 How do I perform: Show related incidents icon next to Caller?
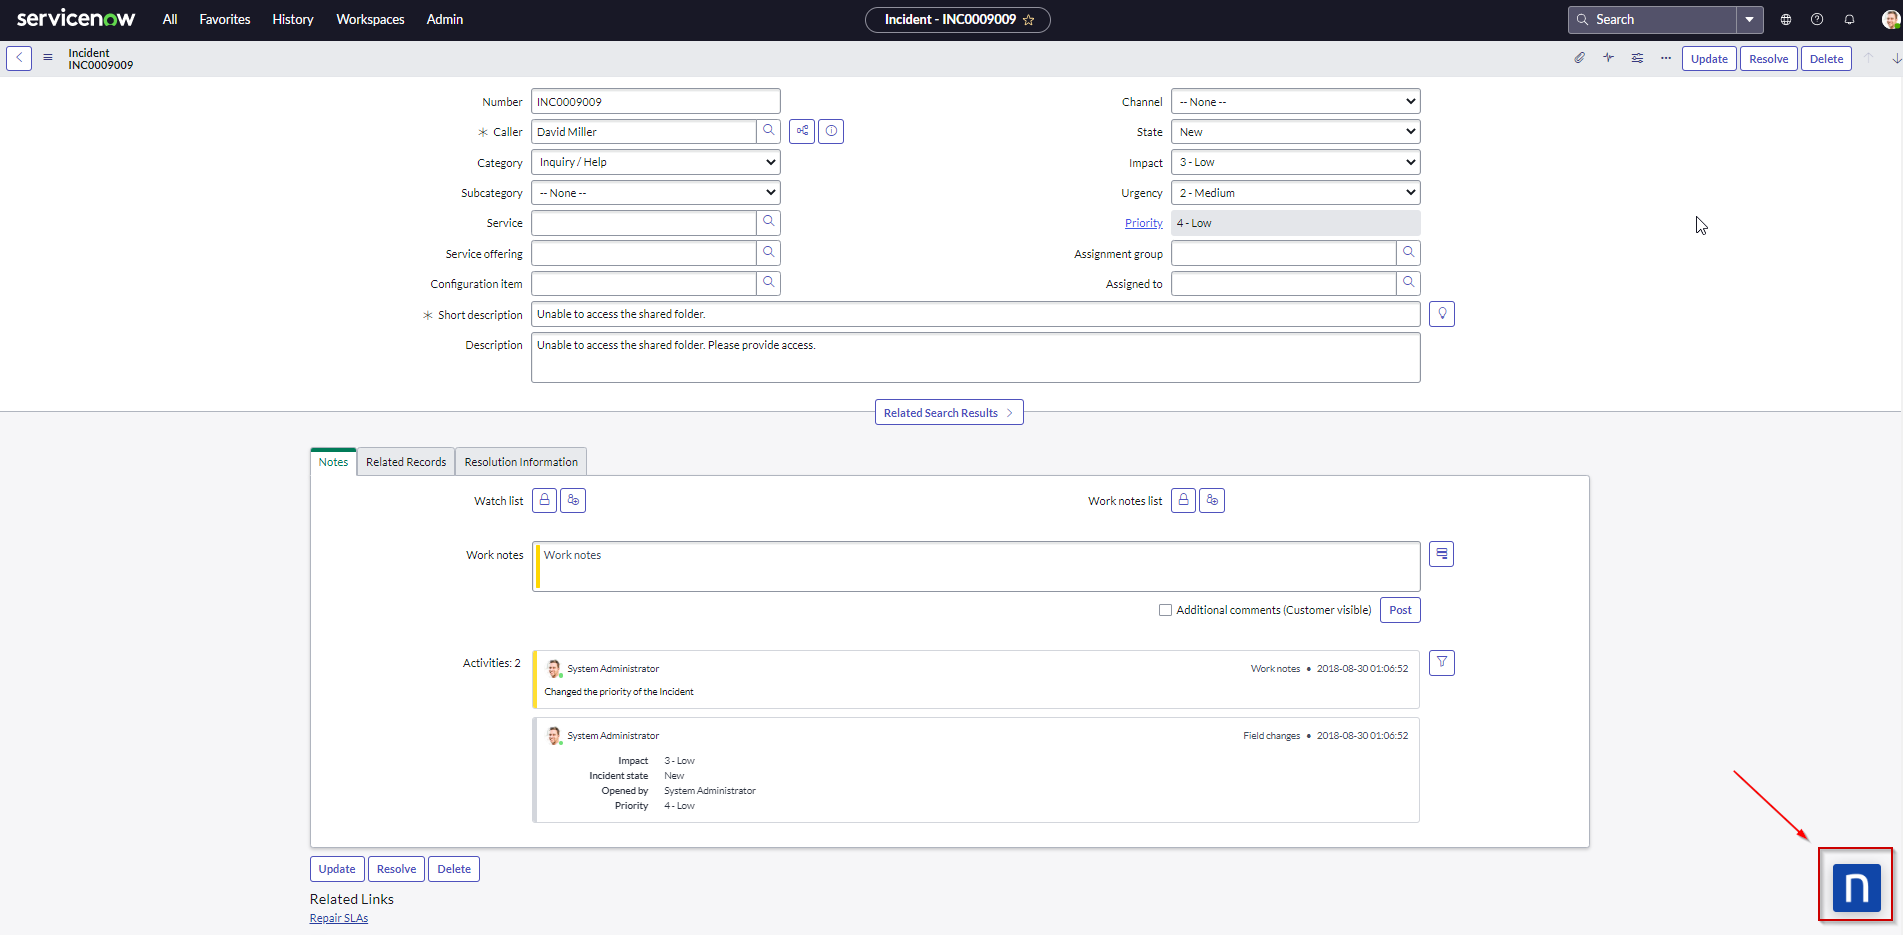pos(802,131)
